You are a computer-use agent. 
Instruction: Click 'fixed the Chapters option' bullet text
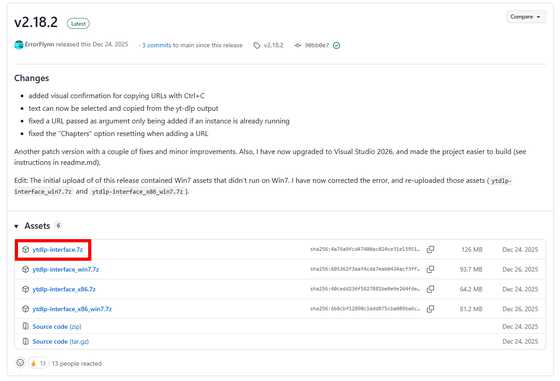click(118, 134)
